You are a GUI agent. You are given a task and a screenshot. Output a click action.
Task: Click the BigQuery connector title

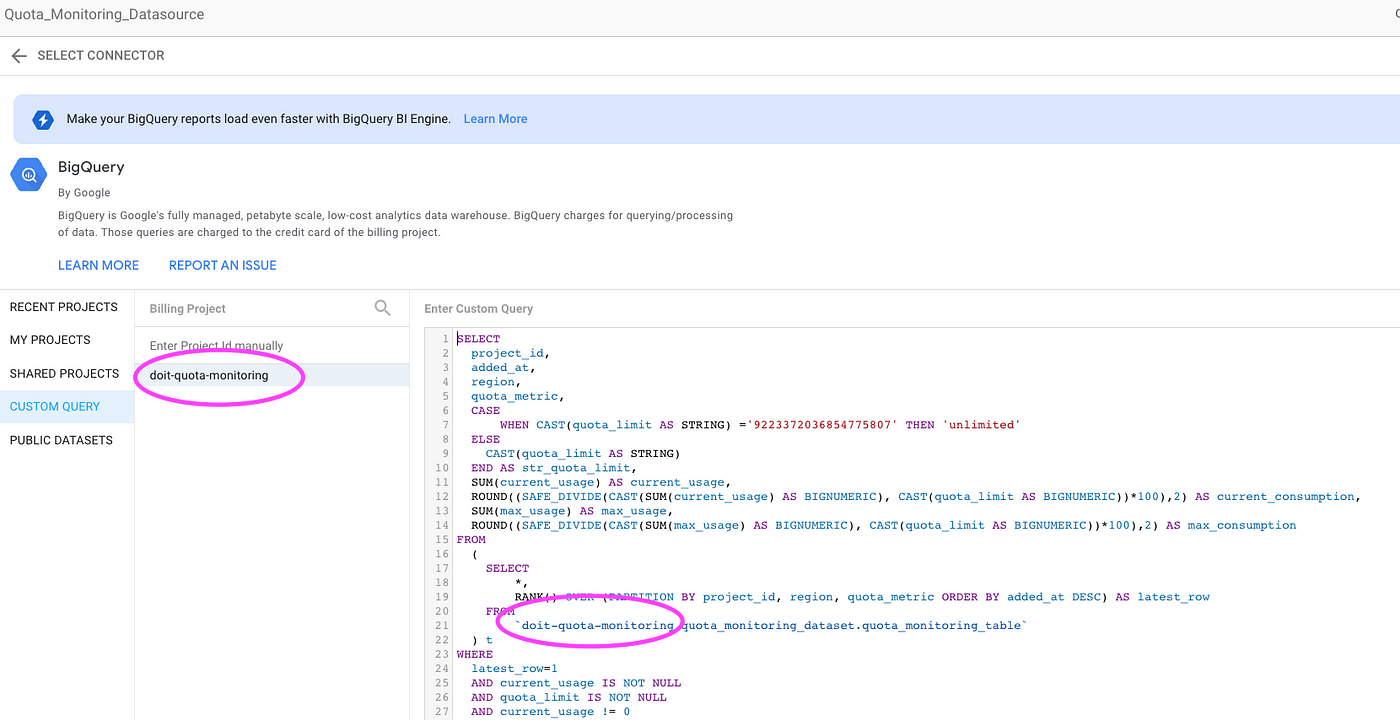coord(91,167)
